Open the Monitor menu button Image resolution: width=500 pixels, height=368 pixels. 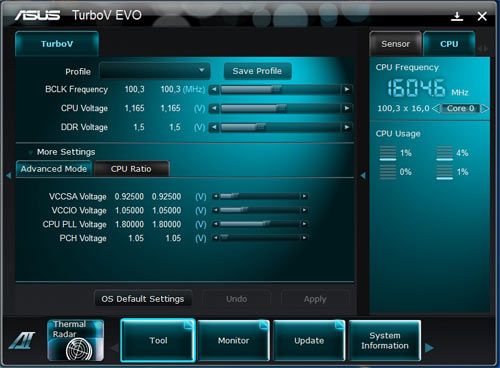point(233,340)
